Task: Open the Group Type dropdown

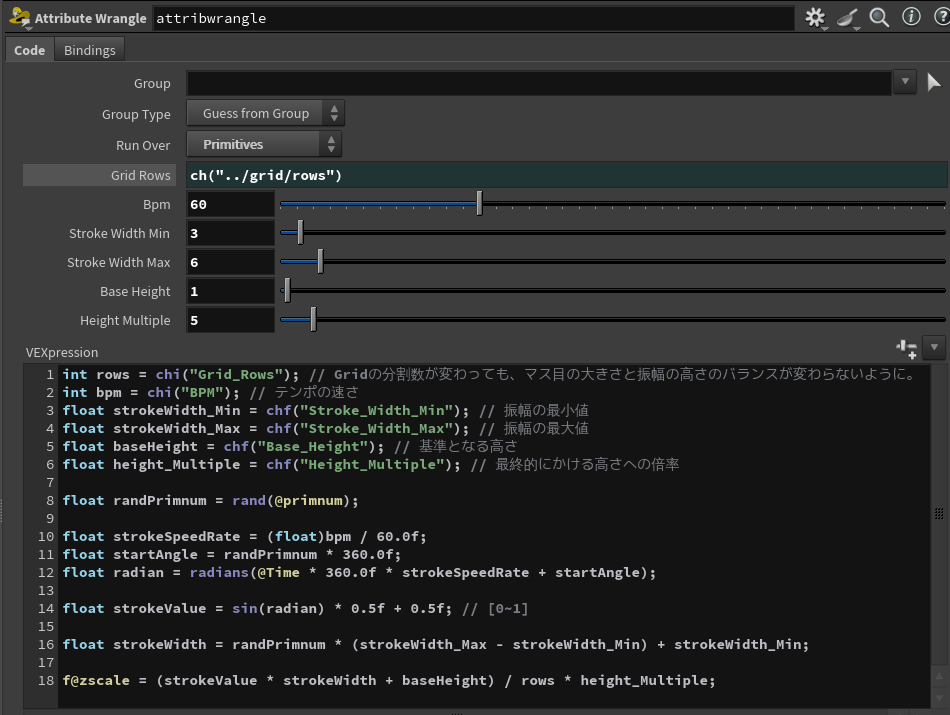Action: coord(265,114)
